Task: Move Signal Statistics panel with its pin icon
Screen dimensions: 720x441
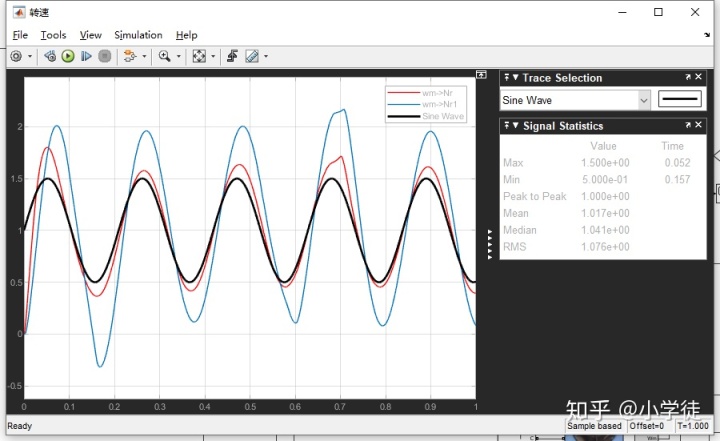Action: click(x=506, y=125)
